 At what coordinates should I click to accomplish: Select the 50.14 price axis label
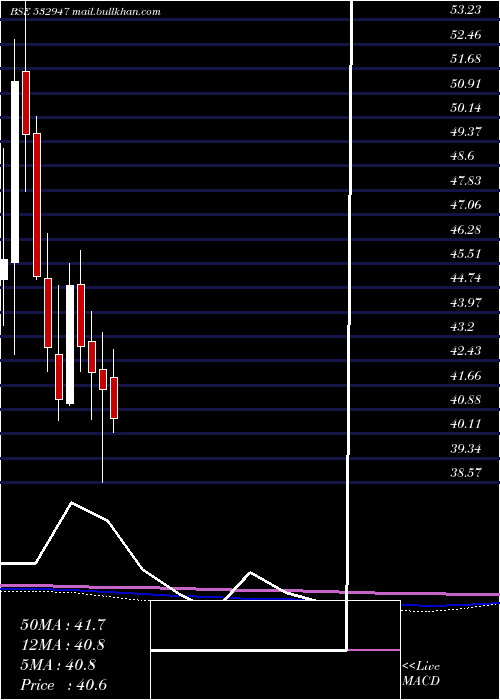coord(466,108)
